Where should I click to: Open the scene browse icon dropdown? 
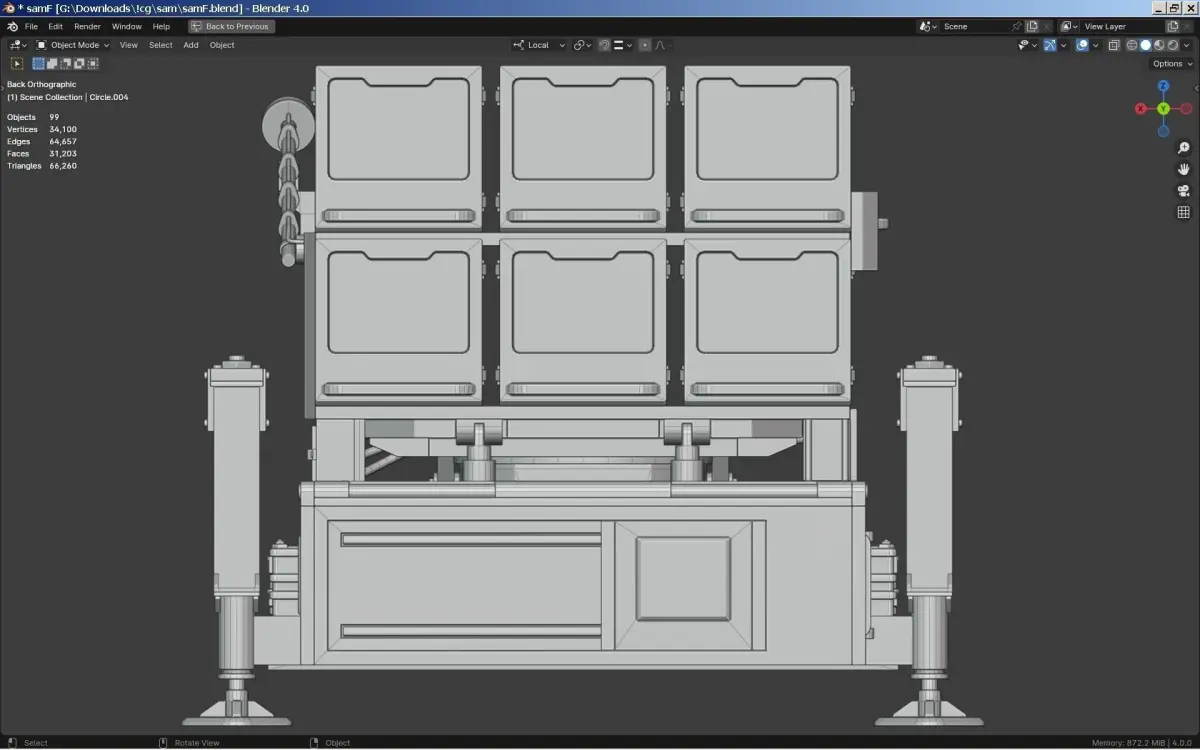928,26
